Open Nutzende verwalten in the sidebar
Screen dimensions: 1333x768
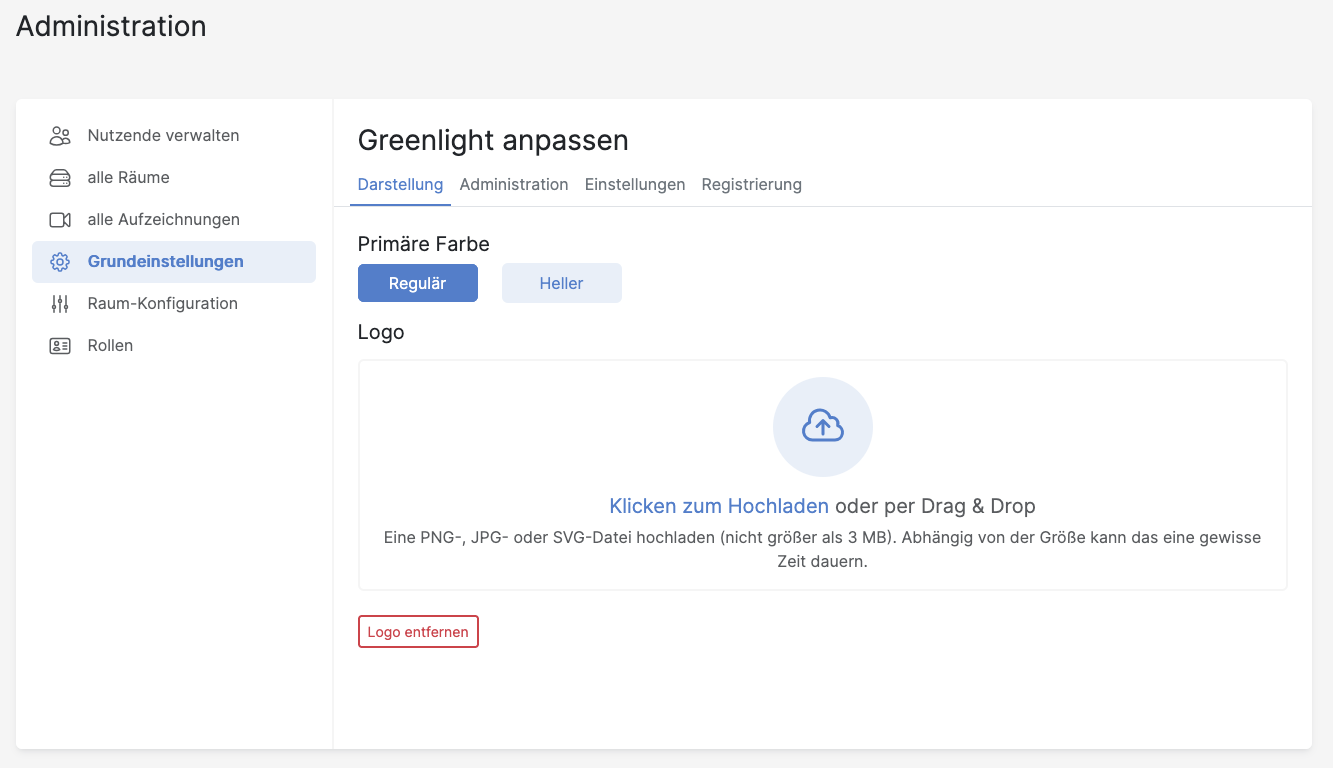click(x=163, y=136)
